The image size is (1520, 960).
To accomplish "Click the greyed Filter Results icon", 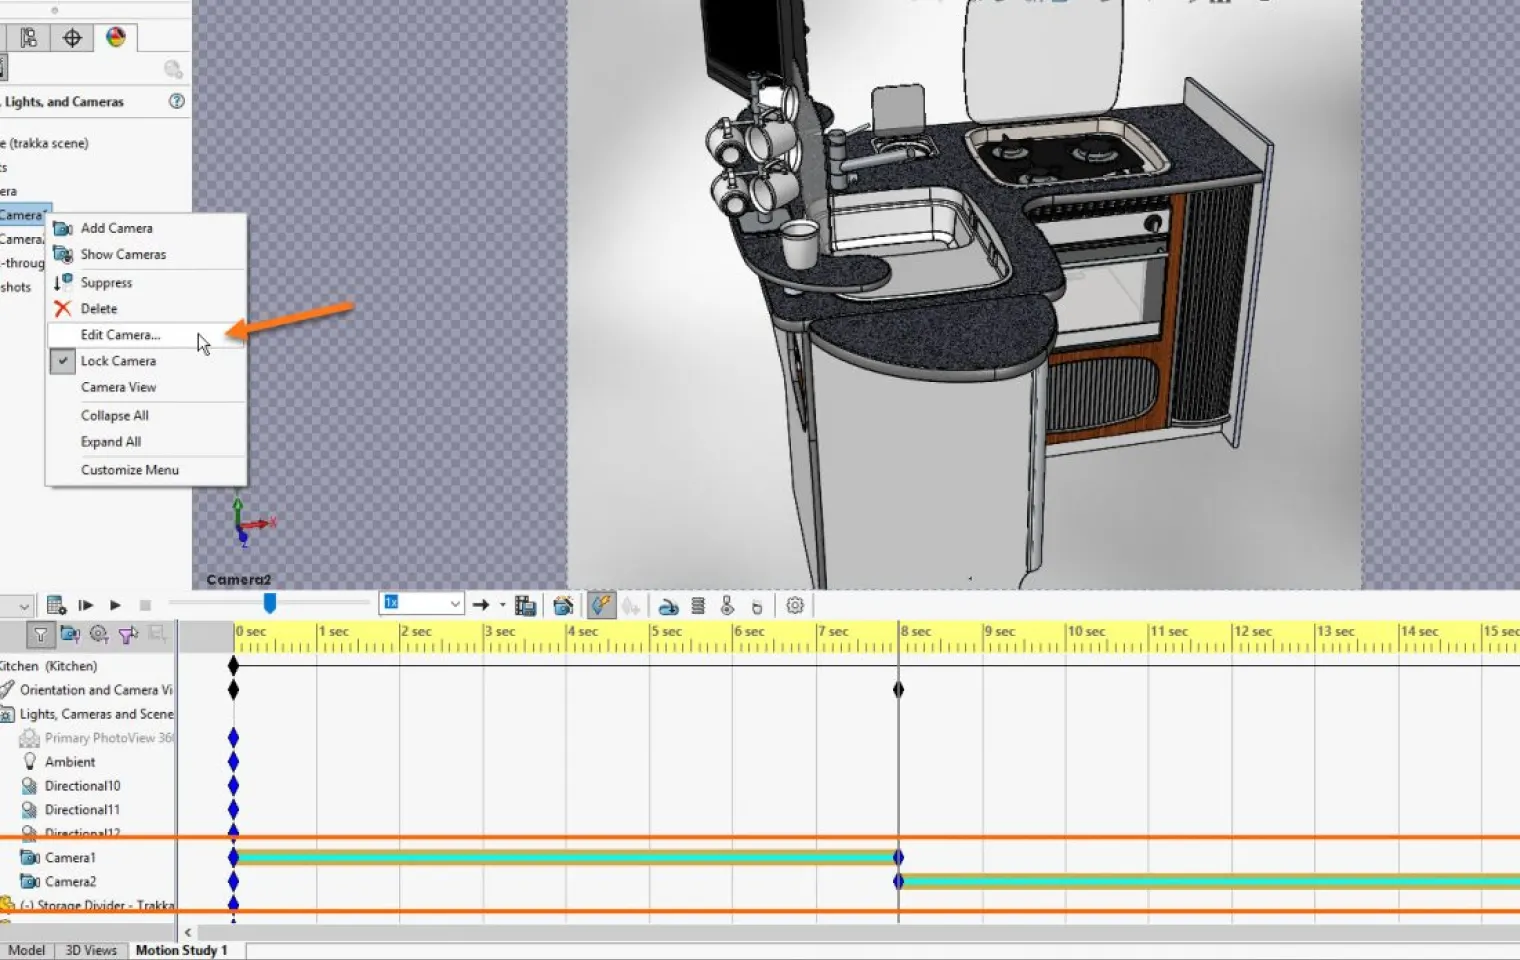I will click(x=157, y=634).
